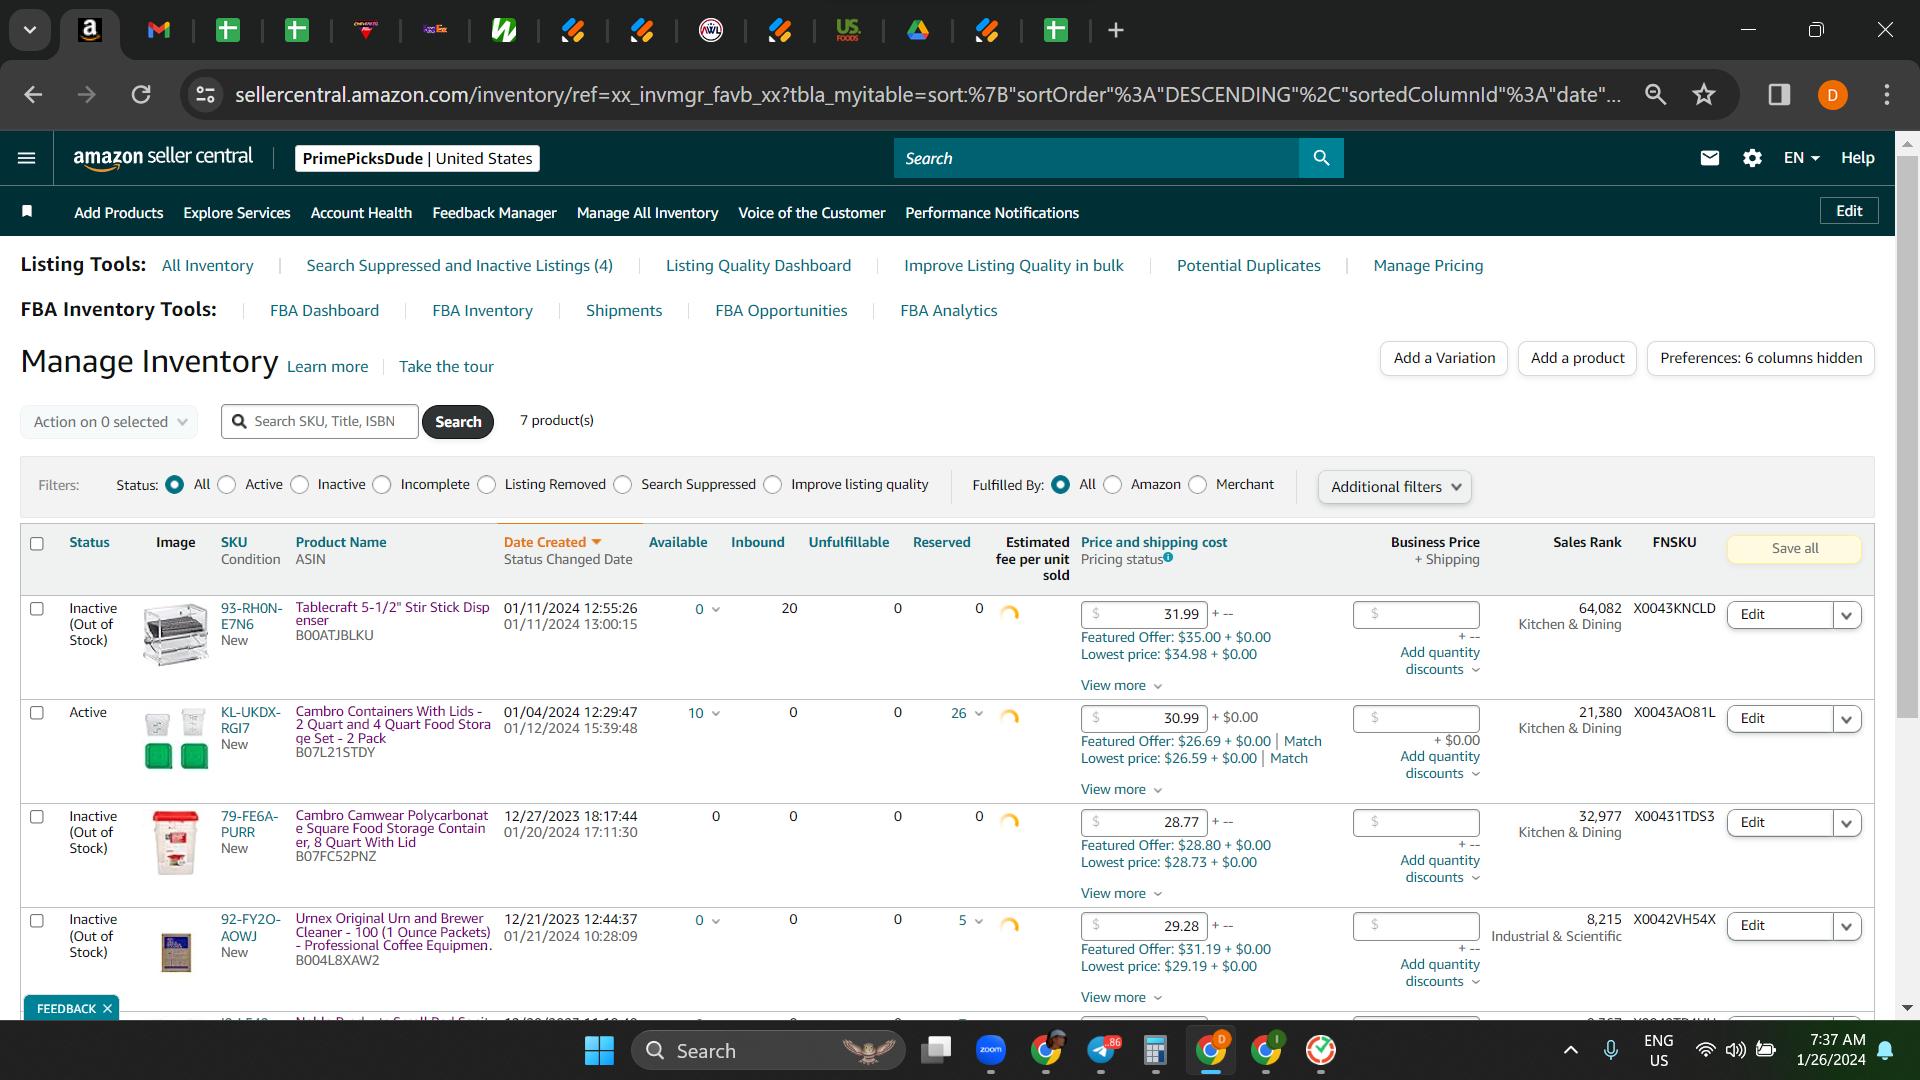Check the Tablecraft Stir Stick row checkbox
Viewport: 1920px width, 1080px height.
[37, 608]
